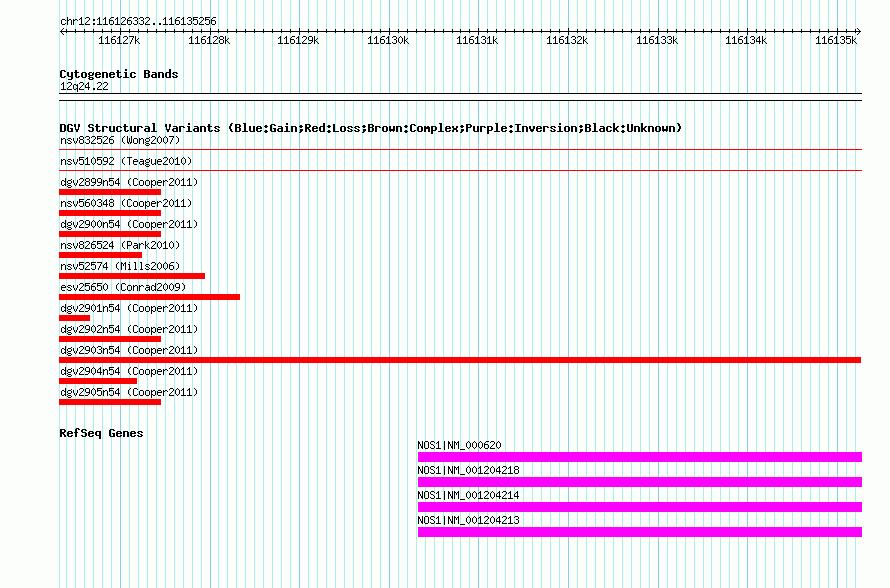Click the 12q24.22 cytogenetic band bar
The image size is (890, 588).
(x=460, y=97)
